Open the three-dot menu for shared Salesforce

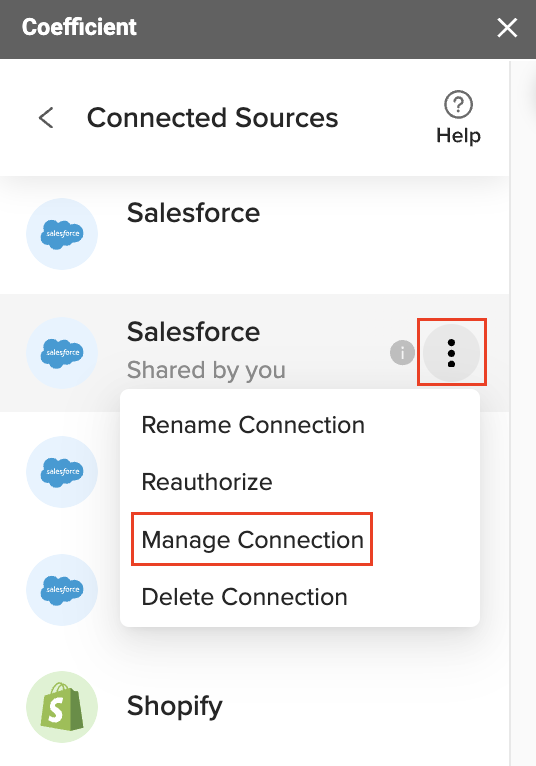tap(451, 353)
